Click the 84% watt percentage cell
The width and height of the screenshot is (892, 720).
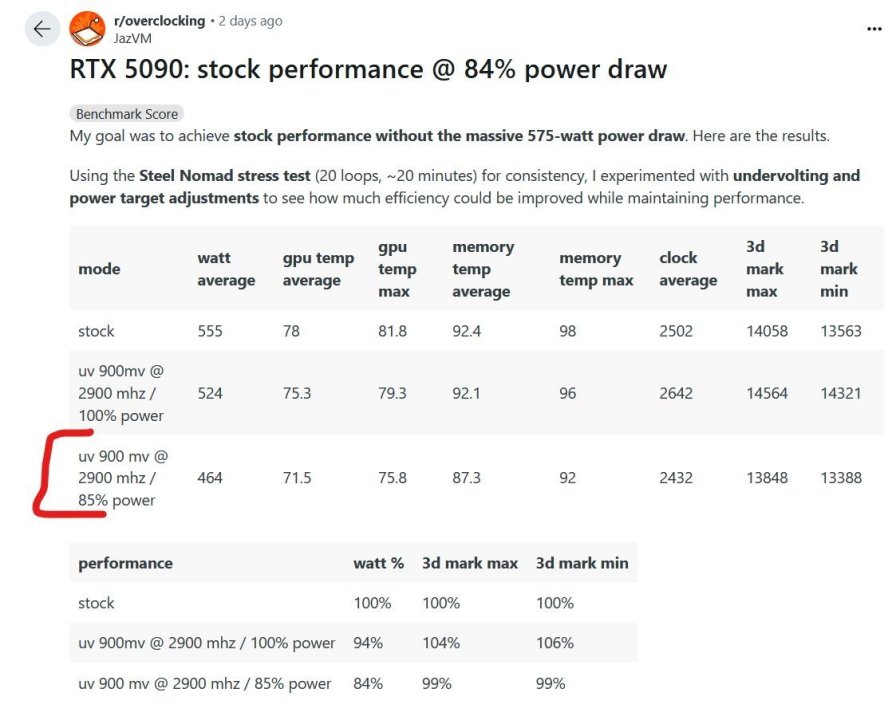(368, 684)
